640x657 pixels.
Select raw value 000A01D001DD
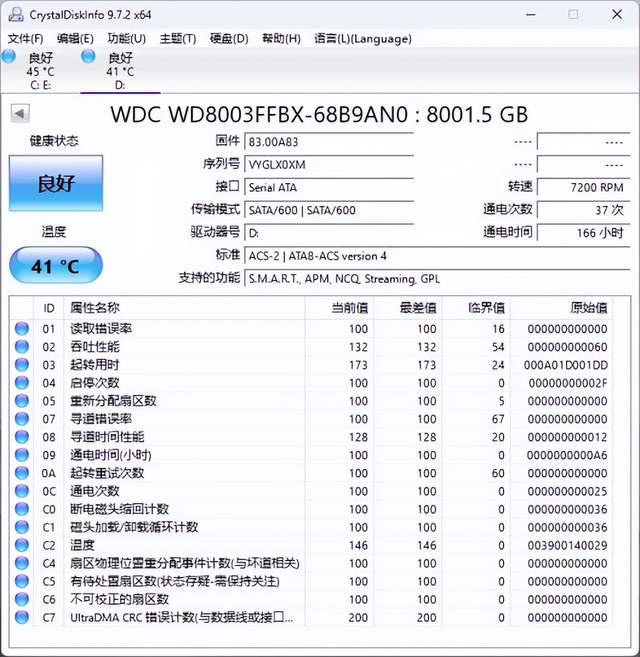tap(566, 365)
